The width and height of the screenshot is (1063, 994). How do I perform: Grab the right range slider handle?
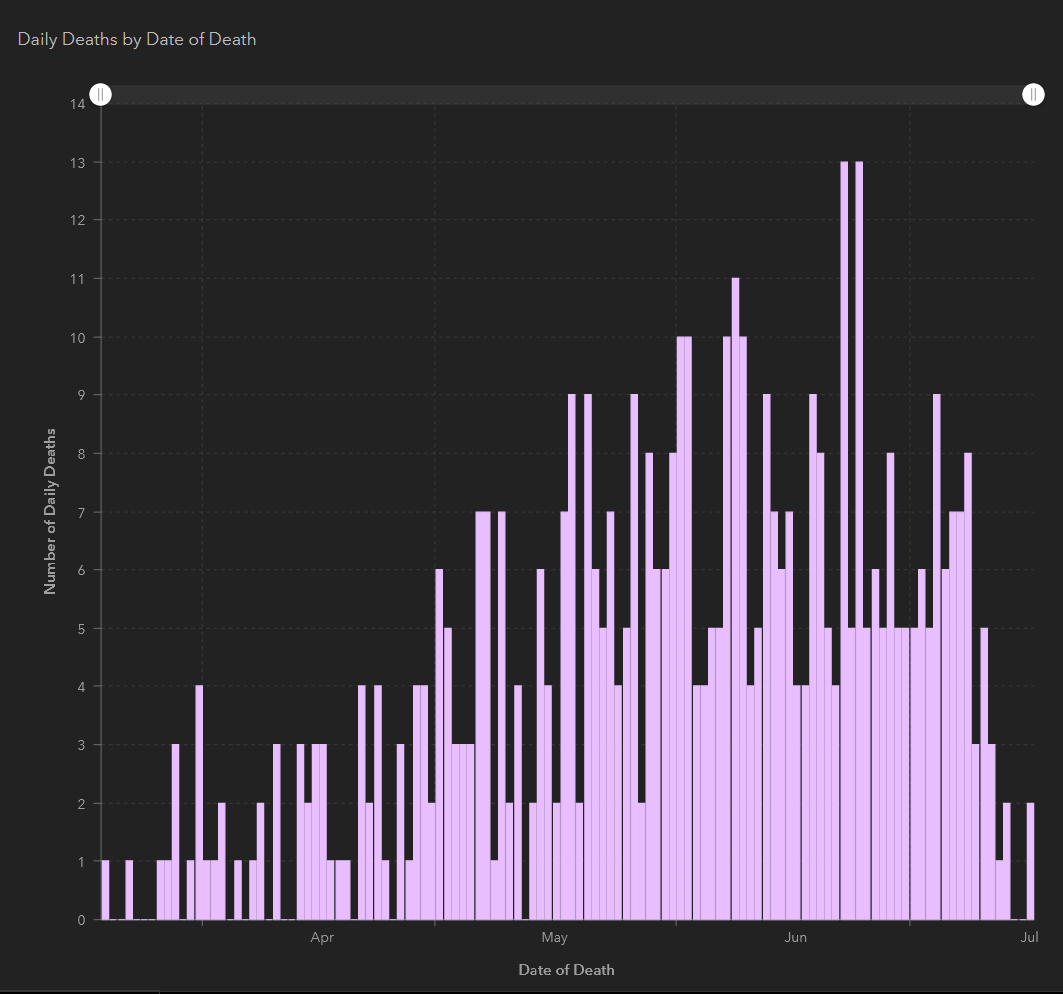click(1033, 94)
